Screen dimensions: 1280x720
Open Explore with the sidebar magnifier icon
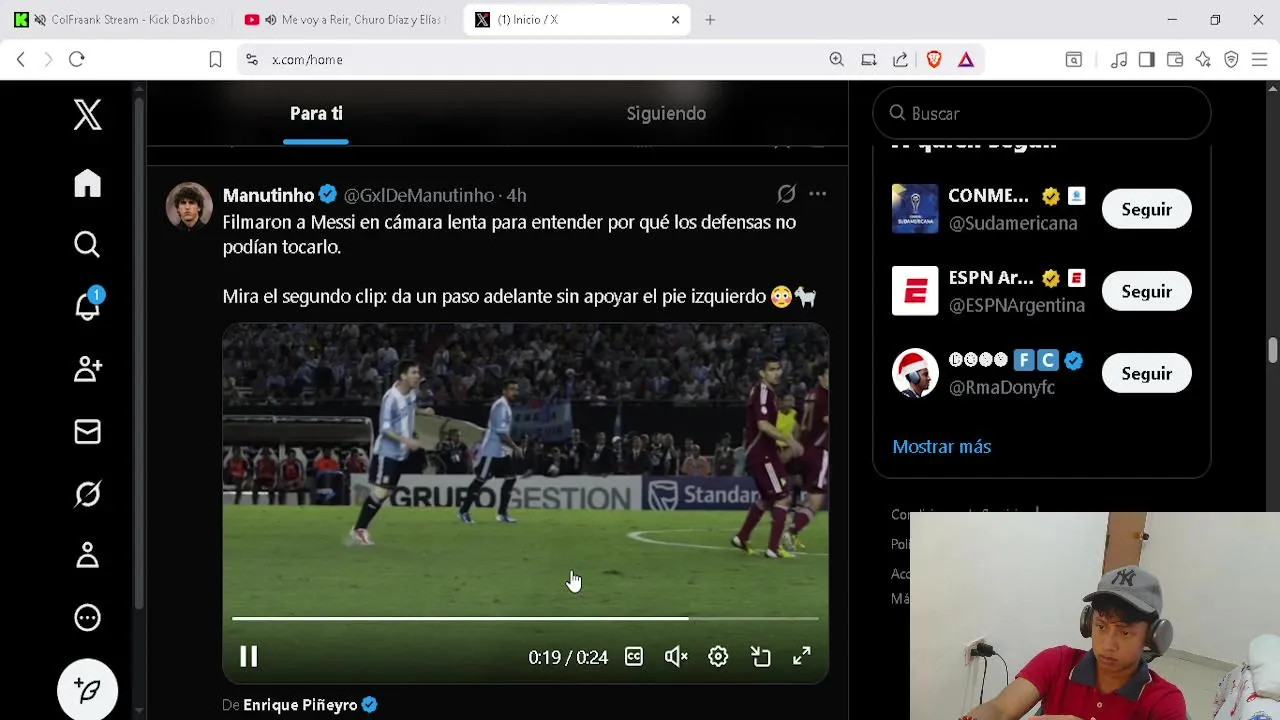88,244
